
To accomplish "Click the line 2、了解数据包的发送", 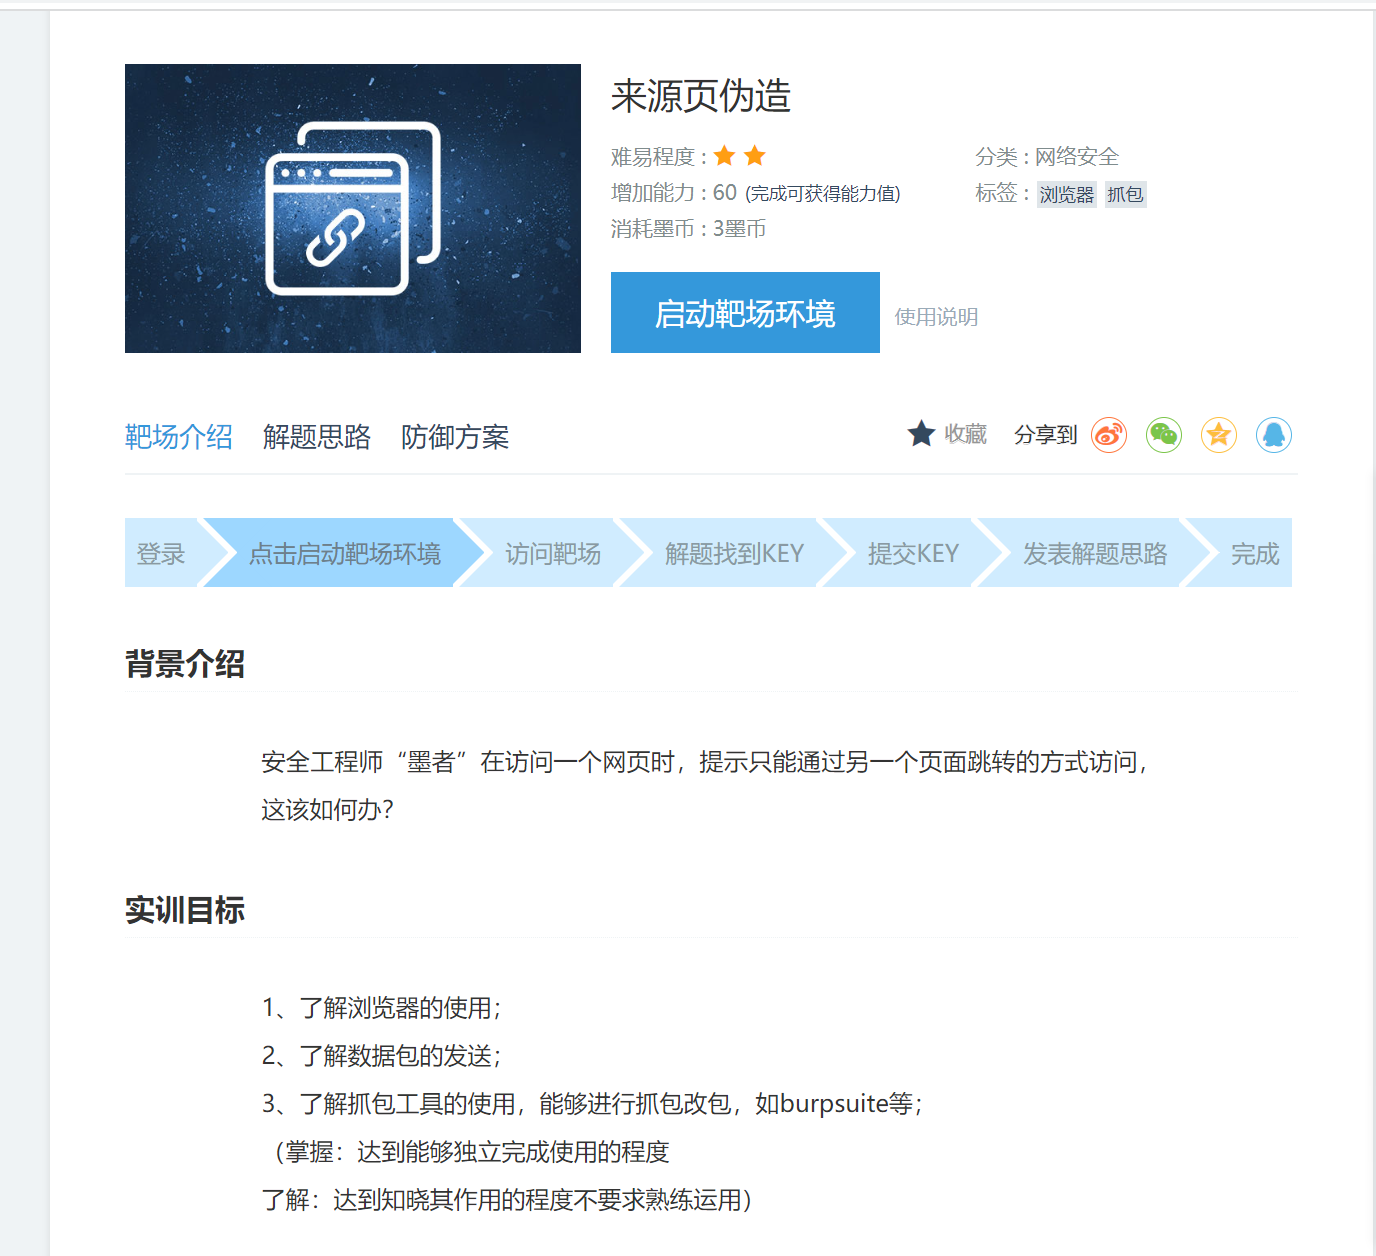I will (382, 1056).
